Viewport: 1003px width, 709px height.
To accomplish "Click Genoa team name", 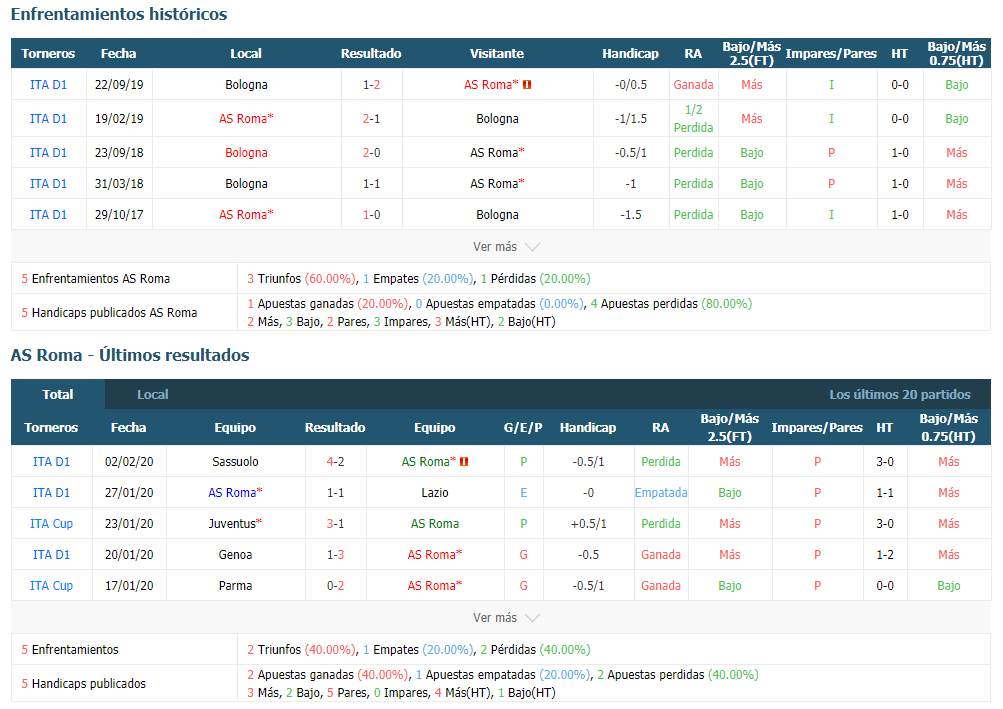I will pyautogui.click(x=235, y=555).
